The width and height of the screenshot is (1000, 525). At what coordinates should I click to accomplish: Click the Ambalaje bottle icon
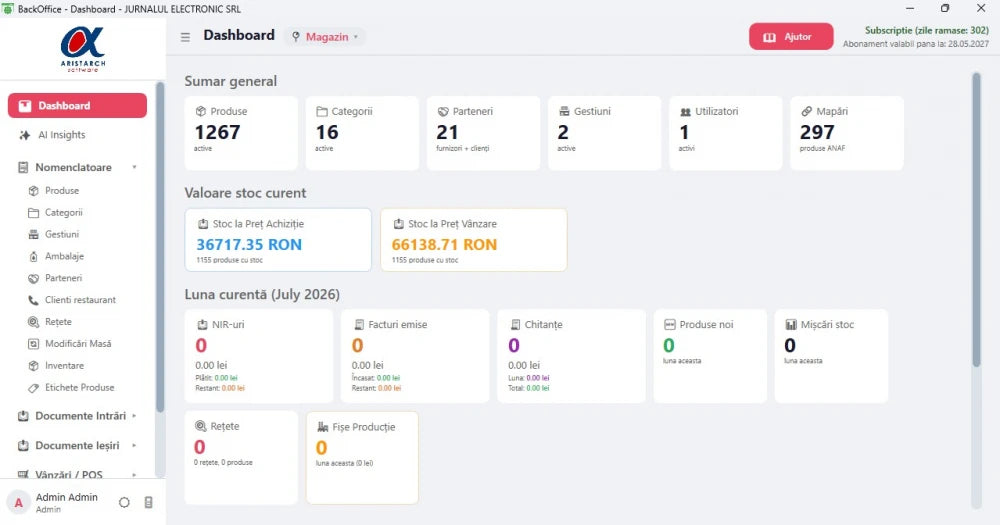pyautogui.click(x=33, y=256)
